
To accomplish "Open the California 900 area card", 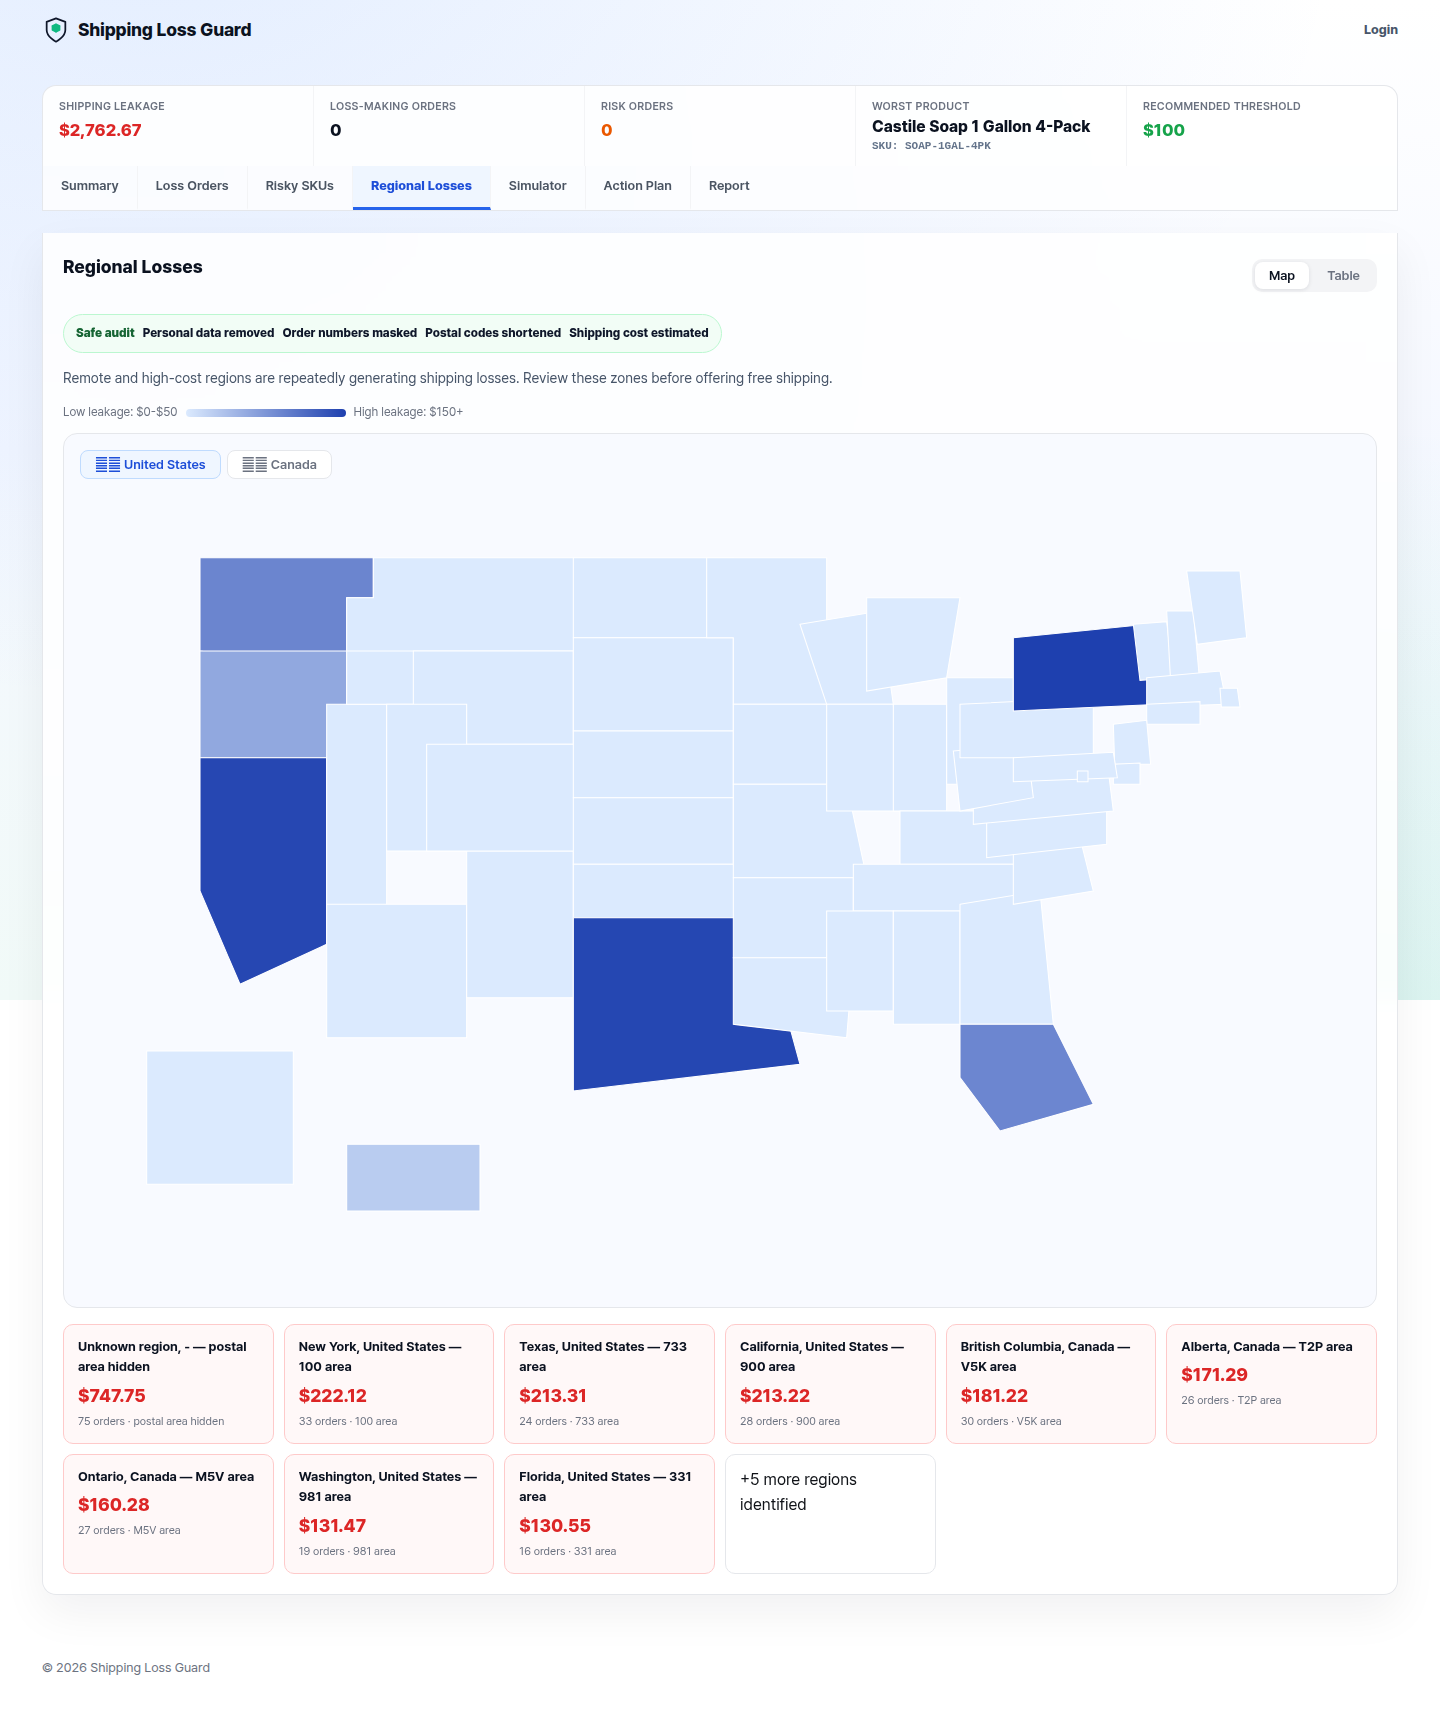I will pos(830,1384).
